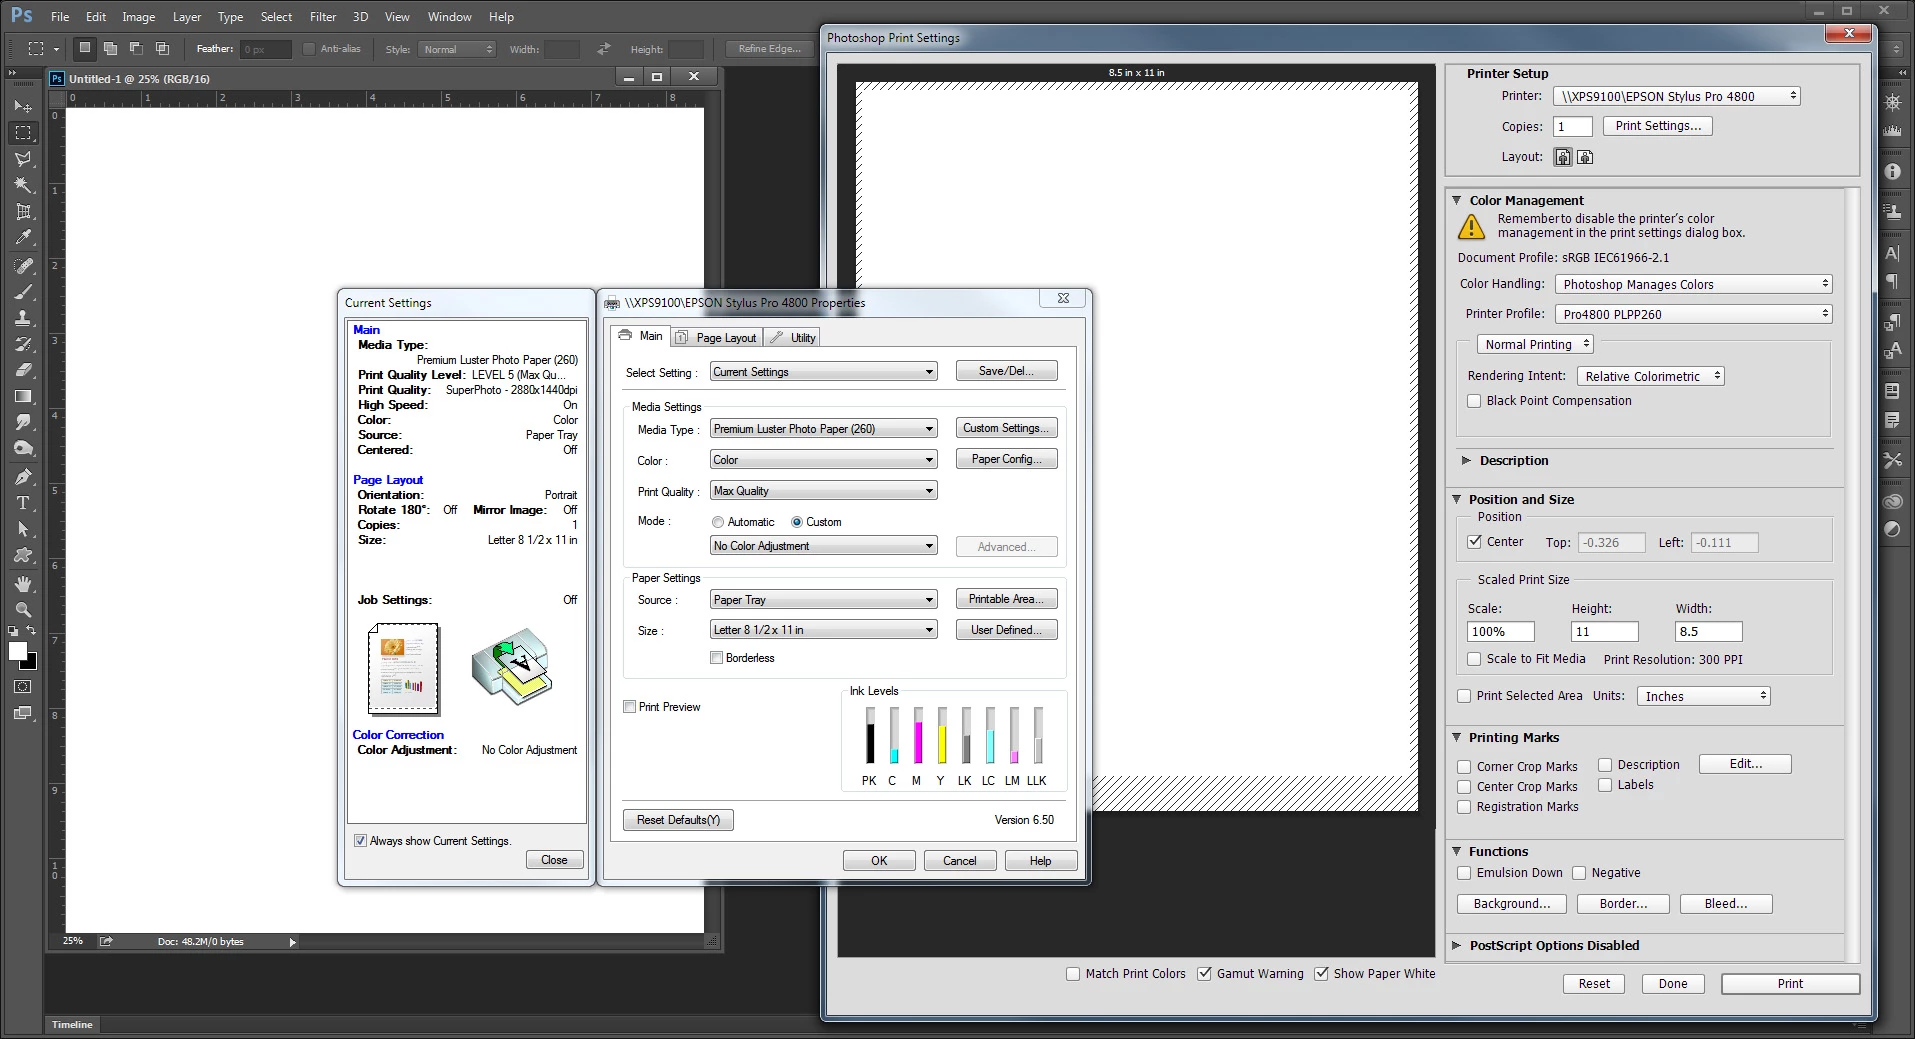The image size is (1915, 1039).
Task: Switch to the Utility tab
Action: click(793, 338)
